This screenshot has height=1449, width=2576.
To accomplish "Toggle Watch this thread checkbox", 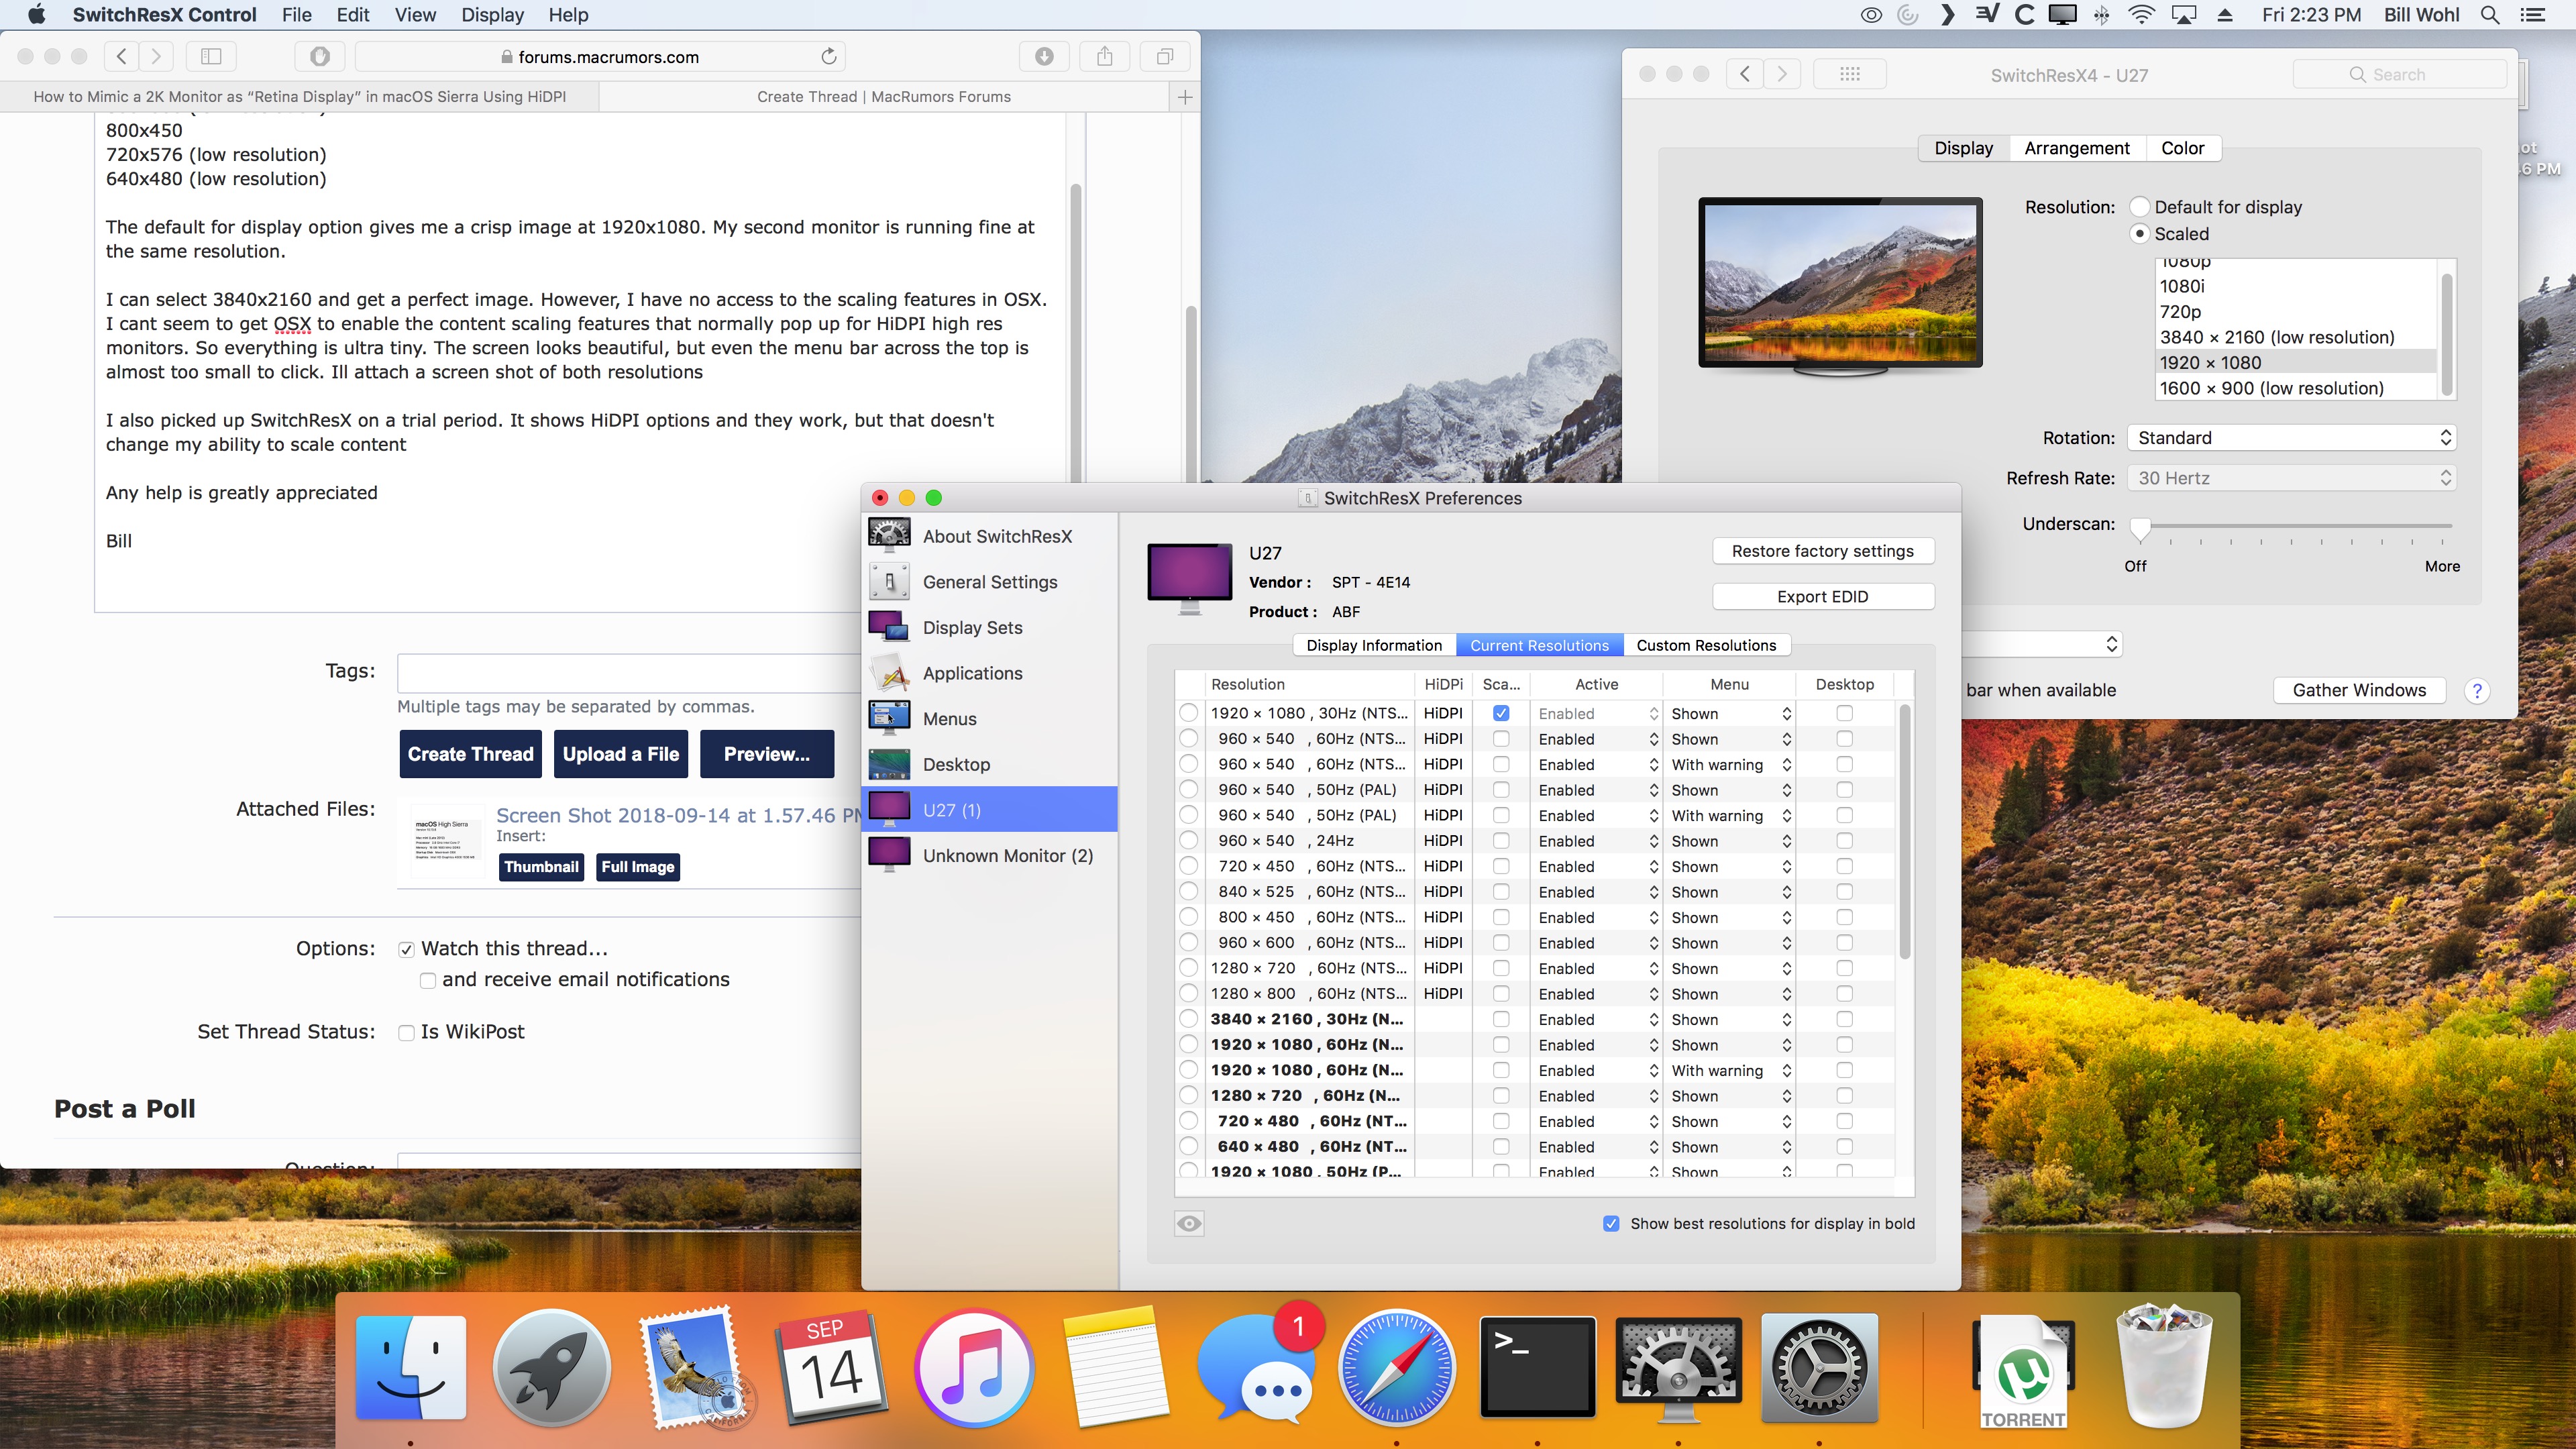I will [406, 949].
